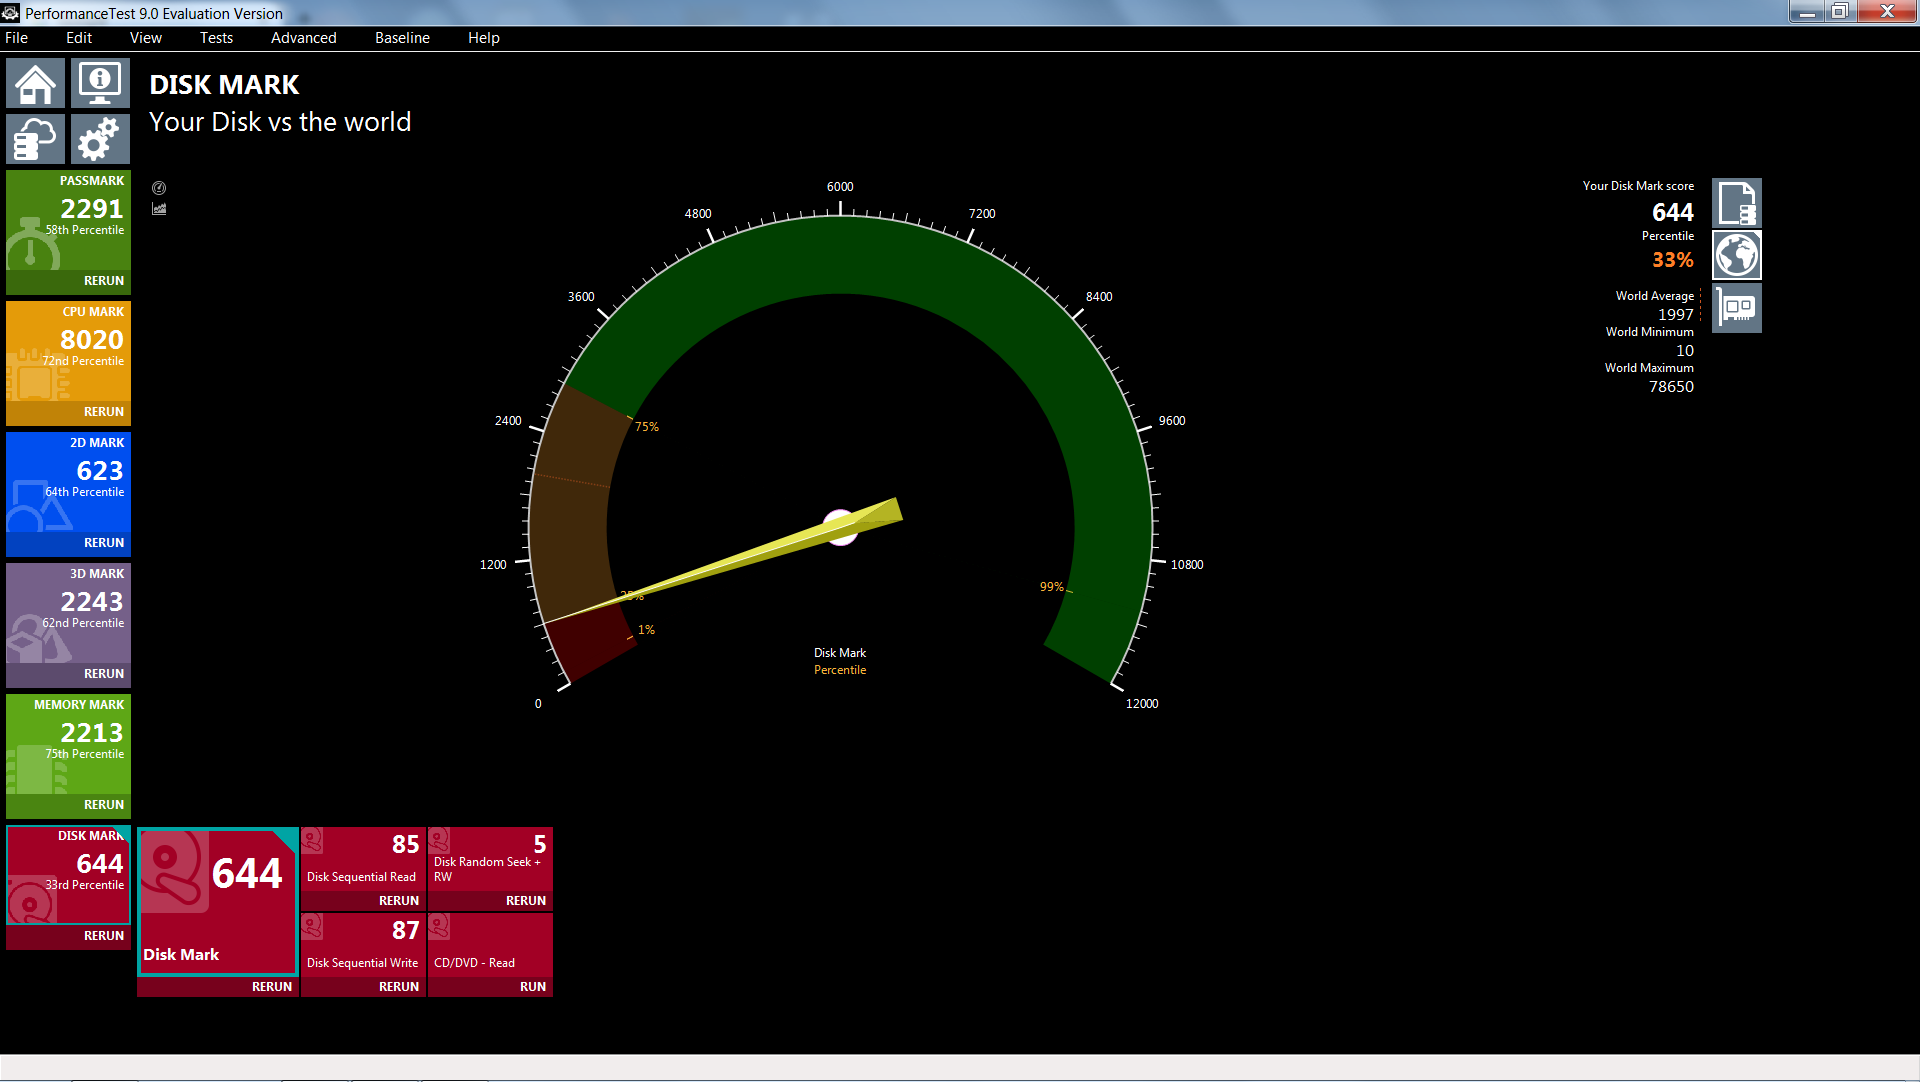
Task: Open the cloud baseline manager icon
Action: [35, 139]
